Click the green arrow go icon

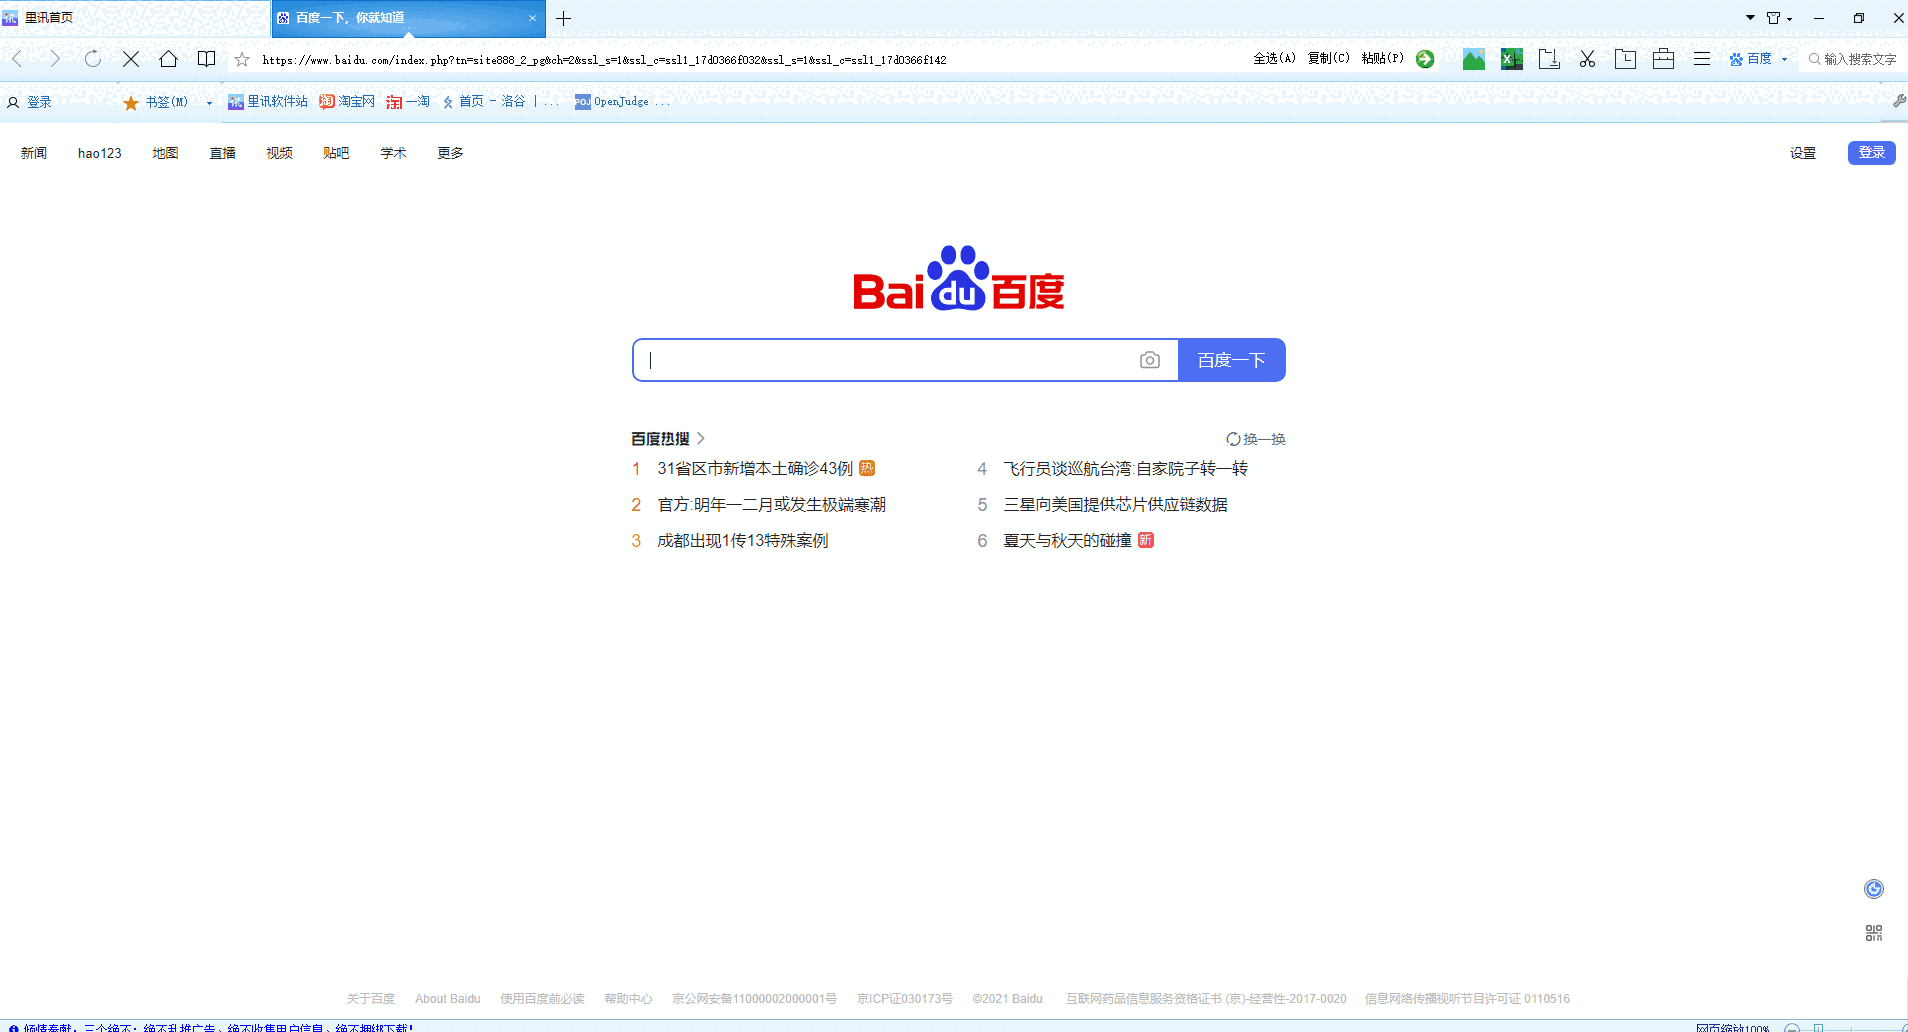coord(1425,59)
